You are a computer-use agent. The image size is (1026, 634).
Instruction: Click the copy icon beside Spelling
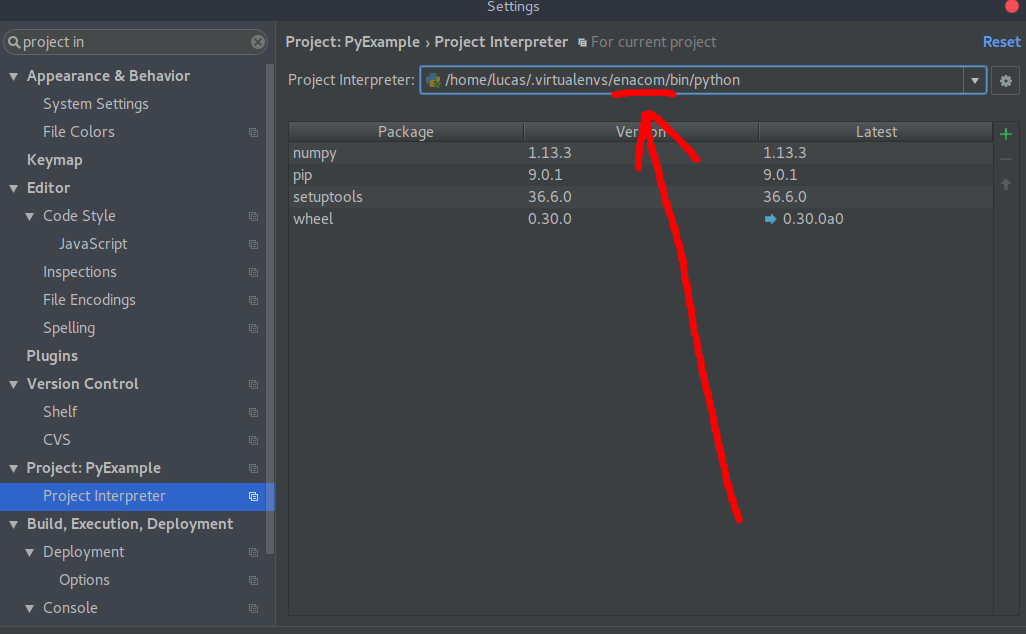[x=253, y=328]
